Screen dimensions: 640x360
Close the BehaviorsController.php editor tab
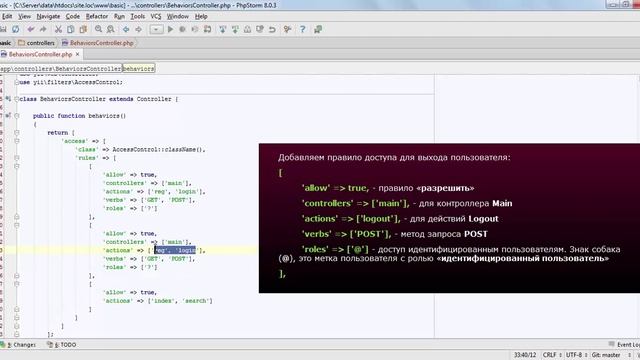click(78, 54)
